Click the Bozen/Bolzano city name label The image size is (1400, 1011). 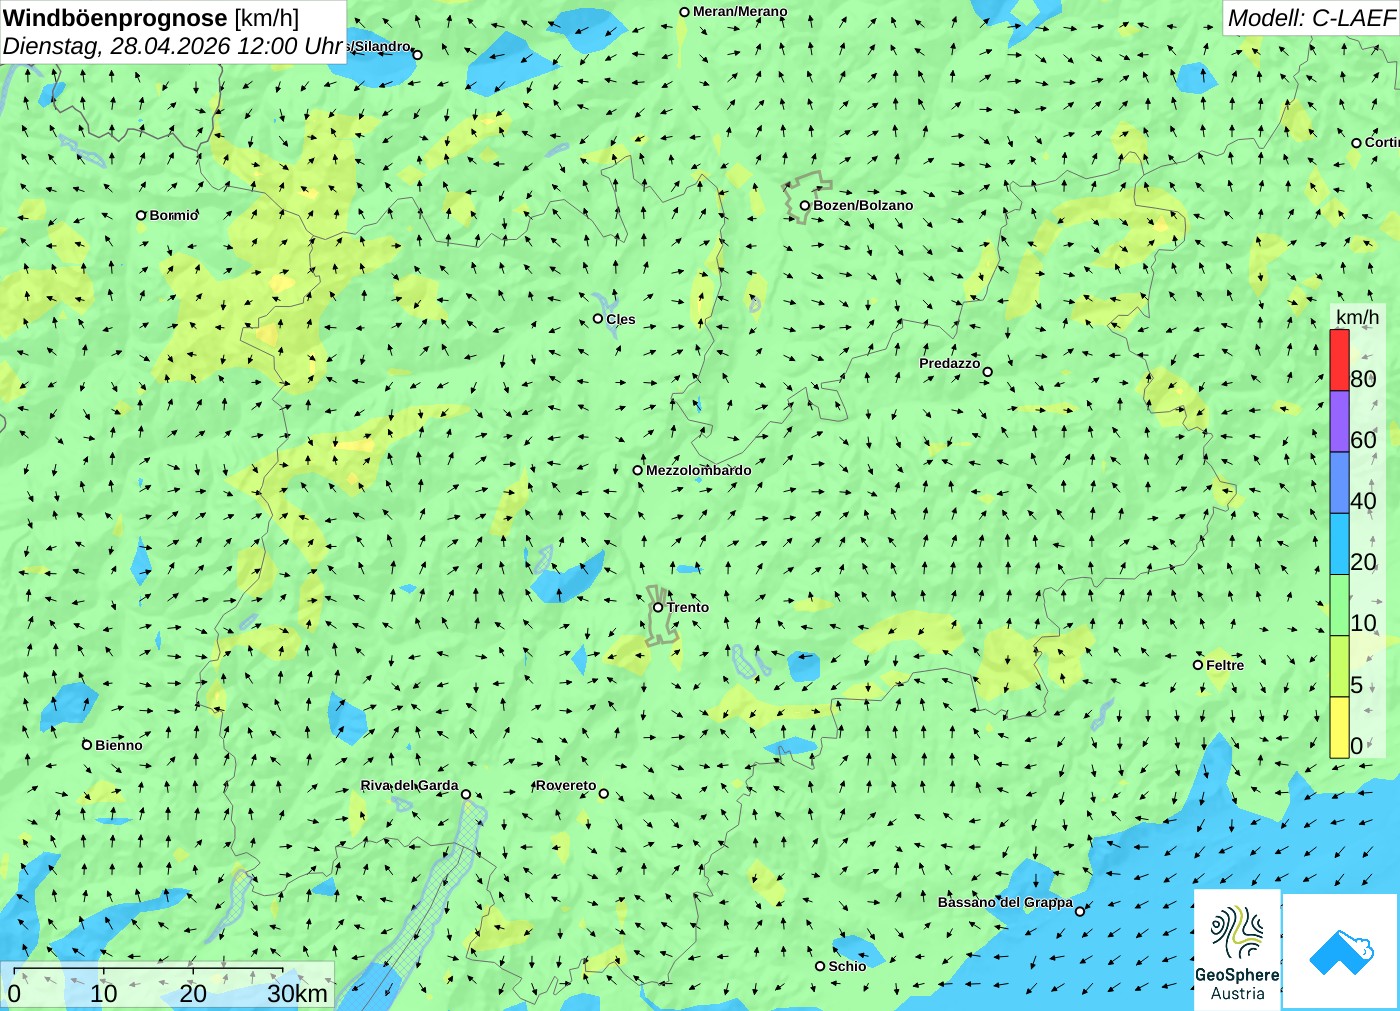tap(863, 205)
